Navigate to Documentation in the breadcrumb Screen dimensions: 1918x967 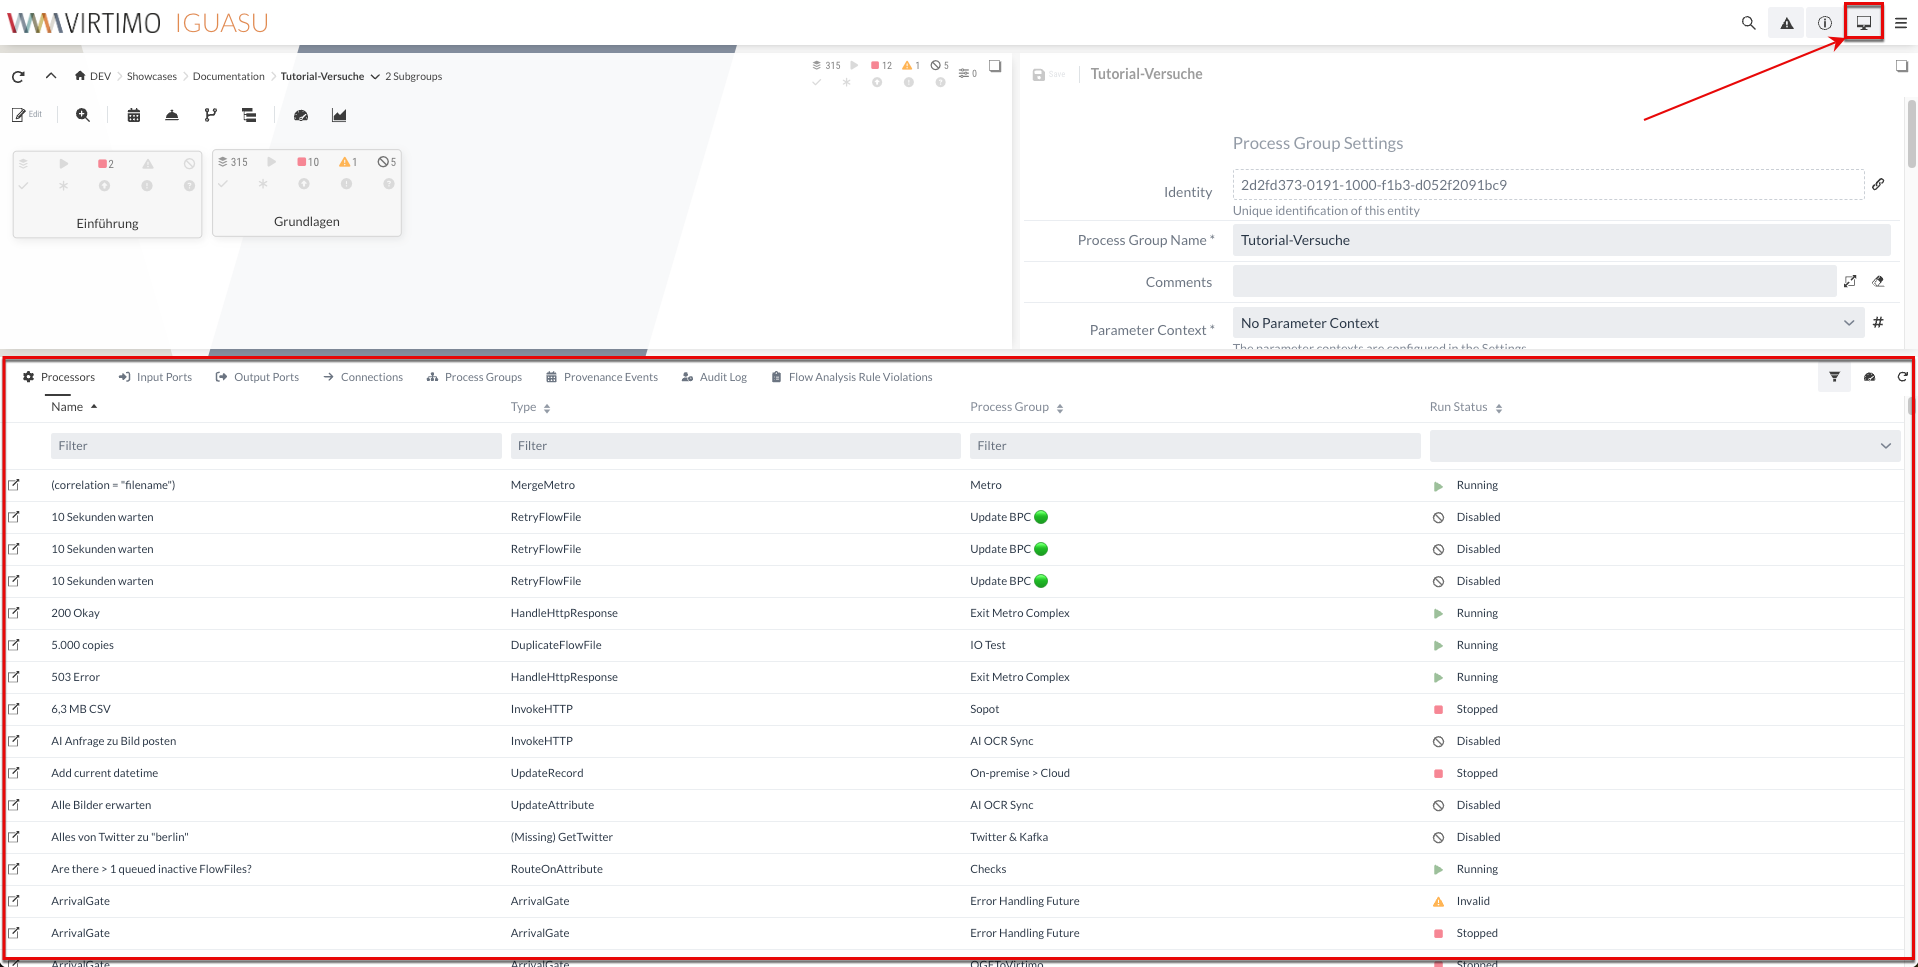228,77
